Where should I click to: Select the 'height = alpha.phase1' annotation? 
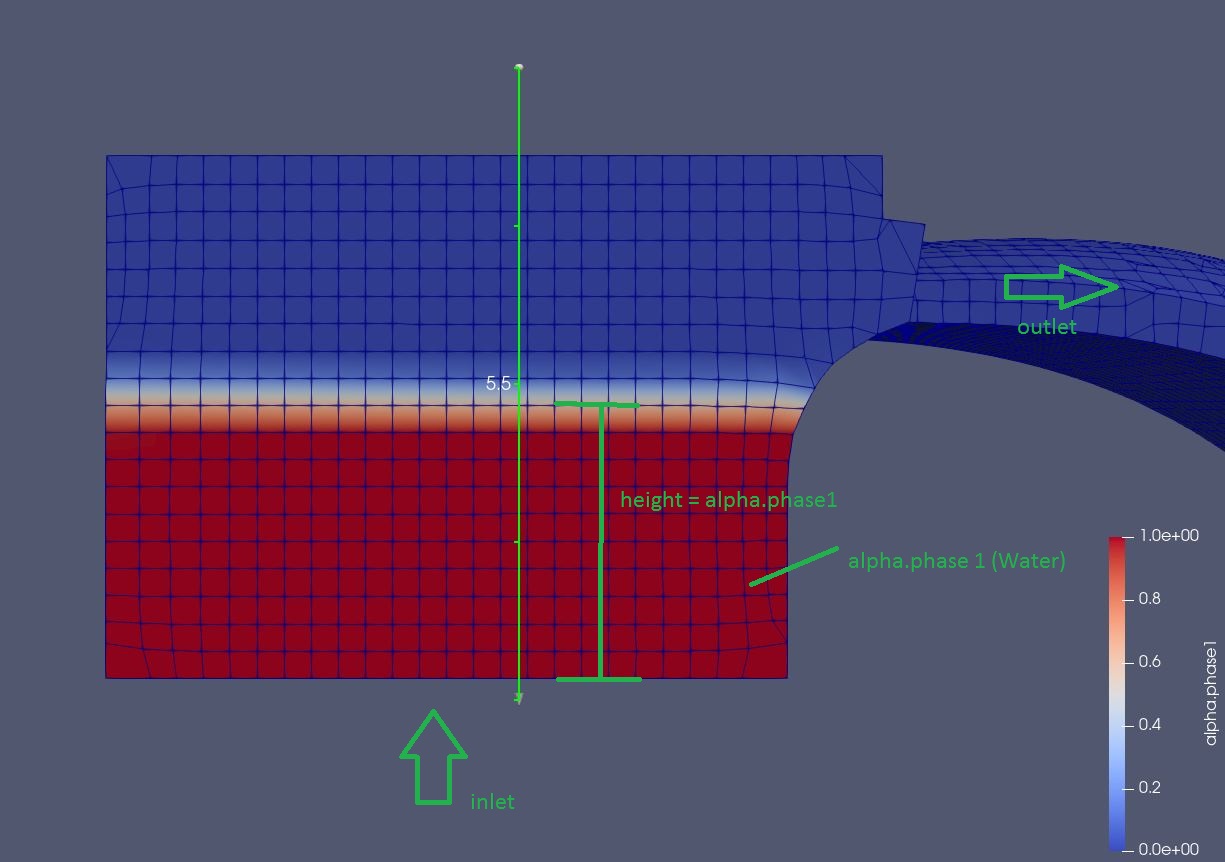pos(728,500)
